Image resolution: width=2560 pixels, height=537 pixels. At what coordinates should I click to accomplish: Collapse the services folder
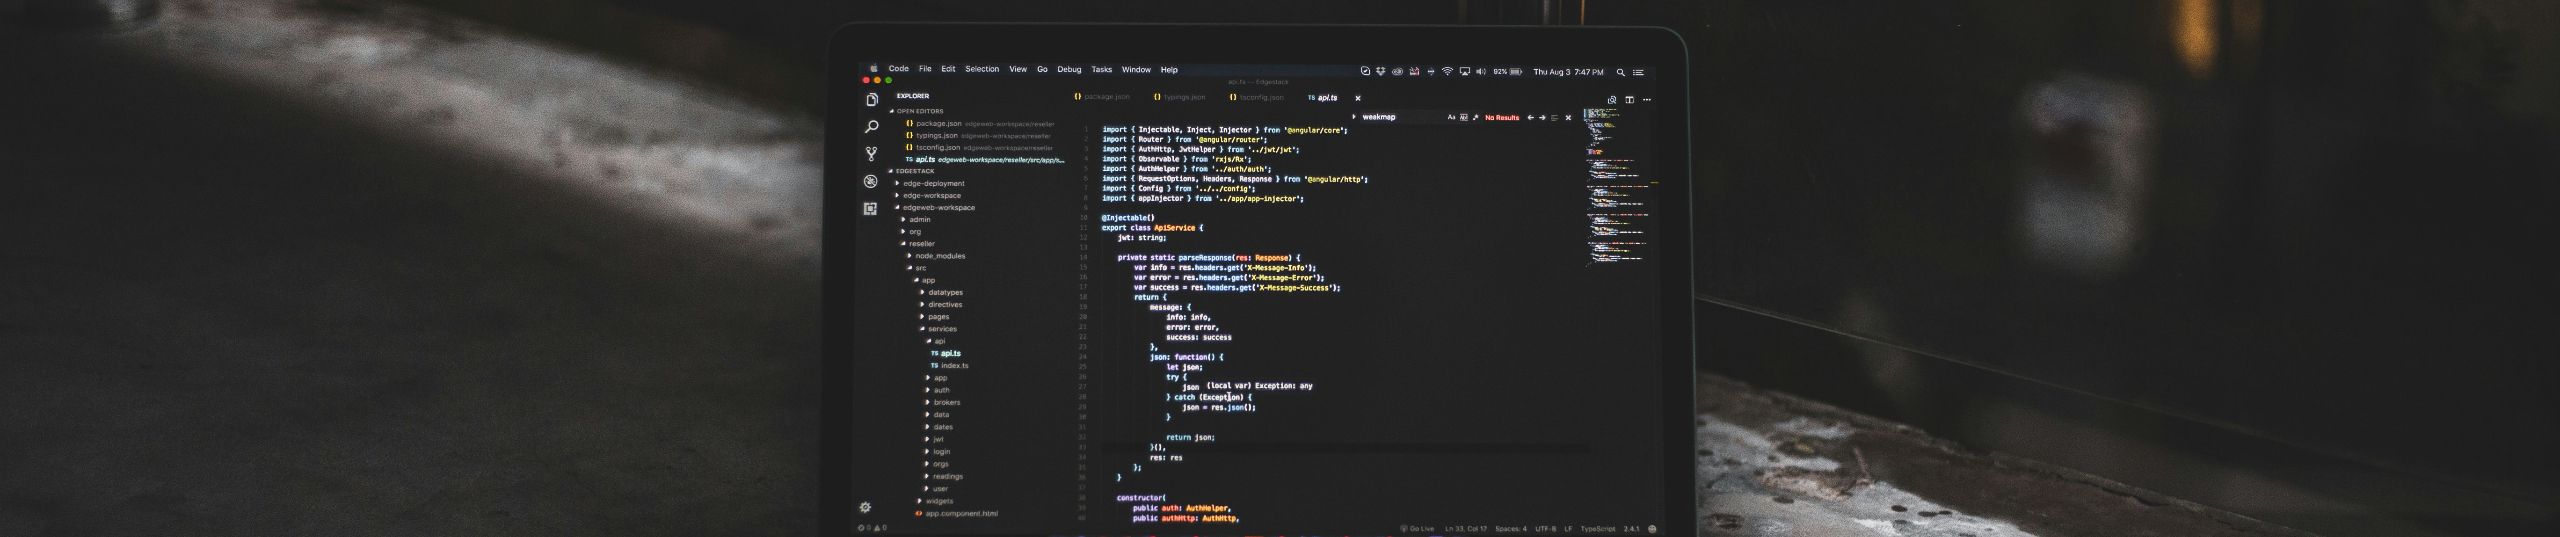tap(922, 329)
